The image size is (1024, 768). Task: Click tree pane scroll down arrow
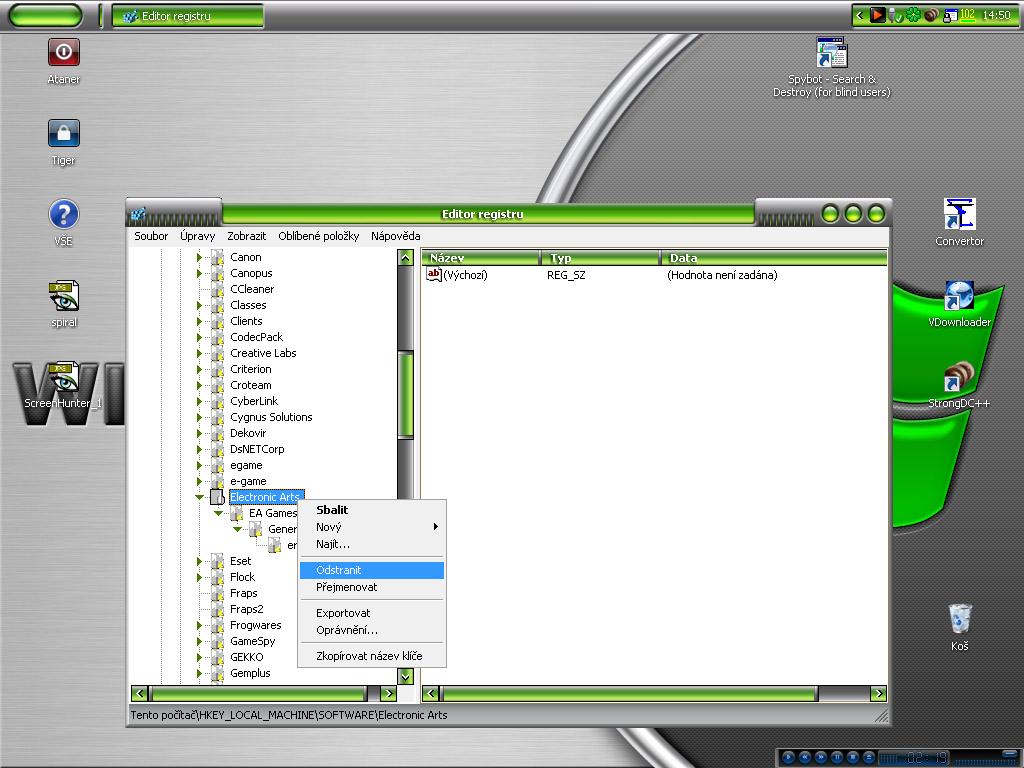[x=405, y=677]
